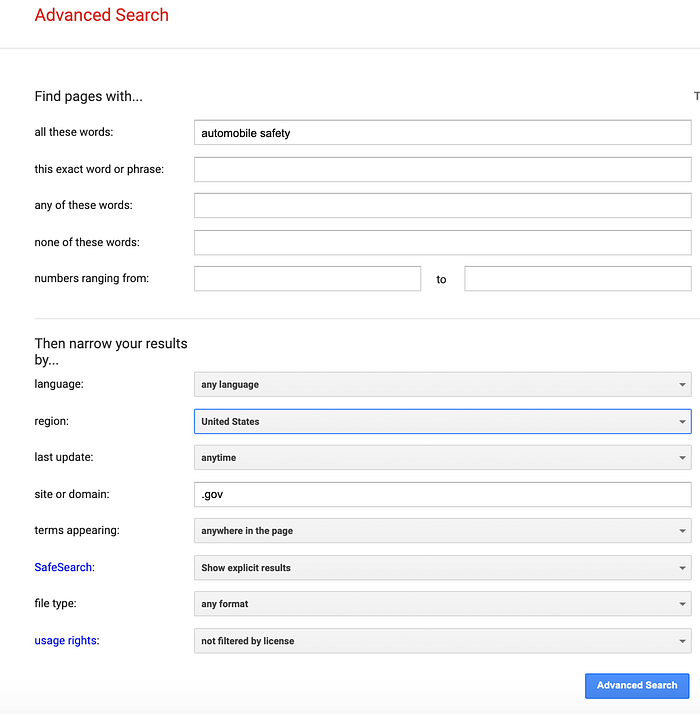Click the 'numbers ranging from:' label
Screen dimensions: 700x714
tap(92, 278)
